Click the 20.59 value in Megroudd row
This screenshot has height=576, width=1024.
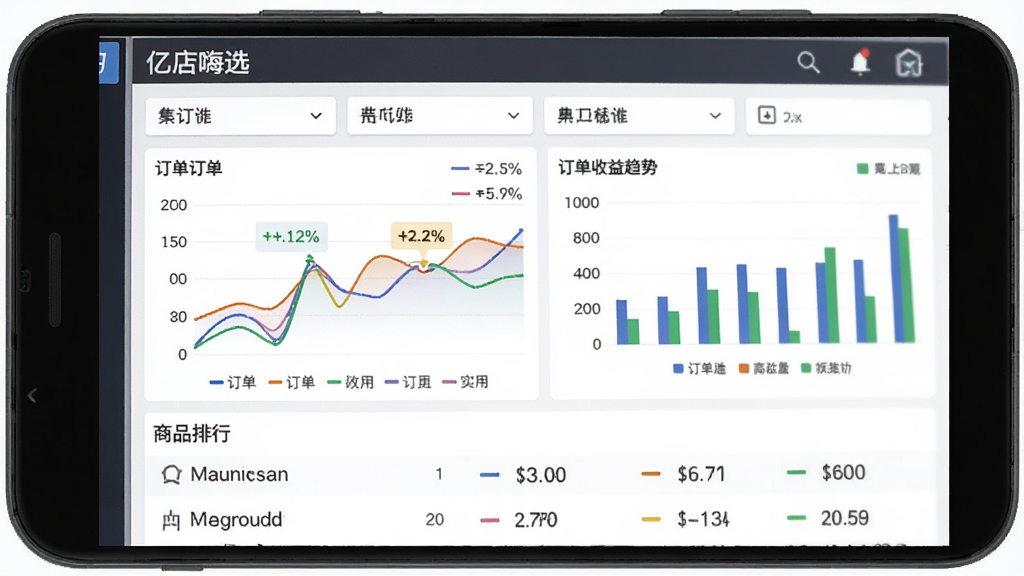point(845,518)
